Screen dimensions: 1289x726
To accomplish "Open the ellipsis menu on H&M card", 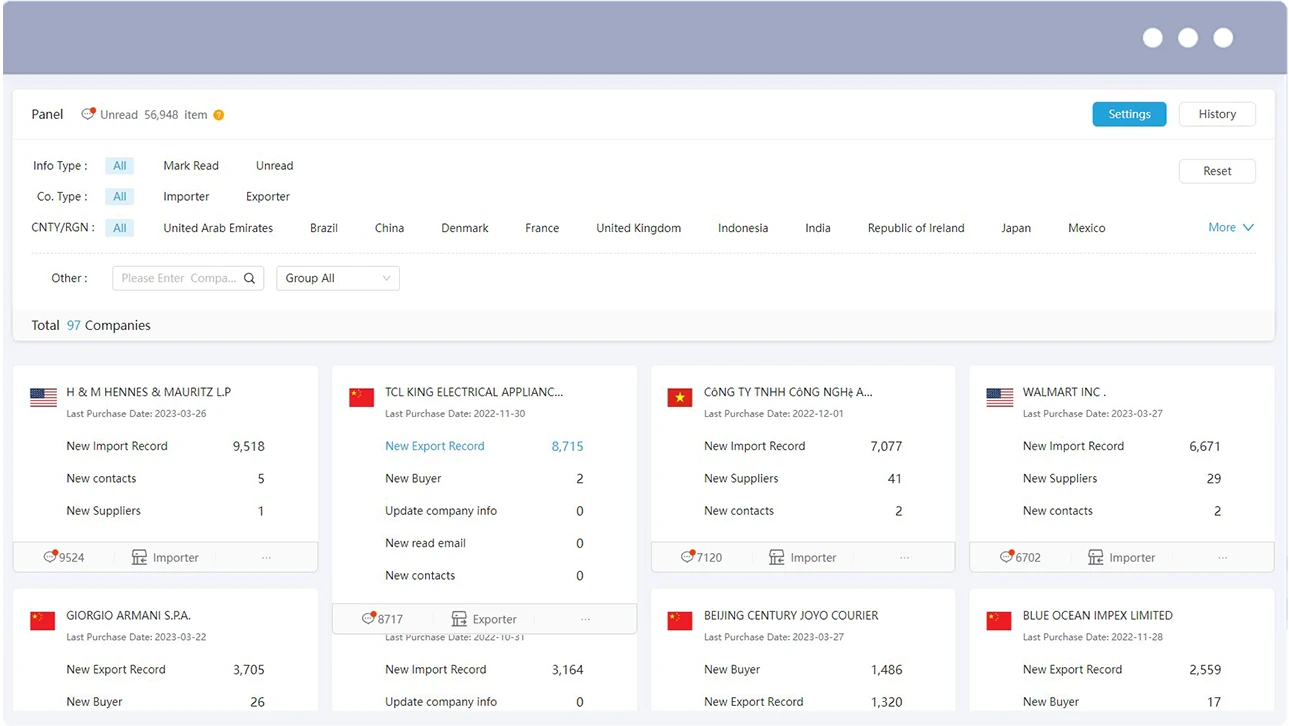I will (x=267, y=558).
